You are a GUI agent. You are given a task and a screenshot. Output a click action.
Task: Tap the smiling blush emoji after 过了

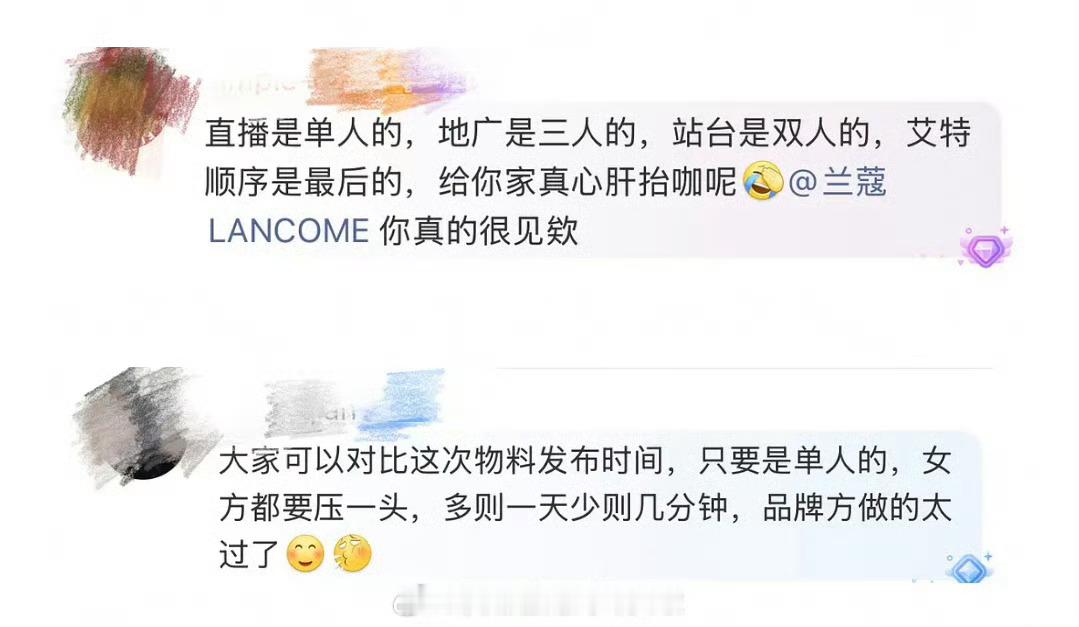pos(305,553)
